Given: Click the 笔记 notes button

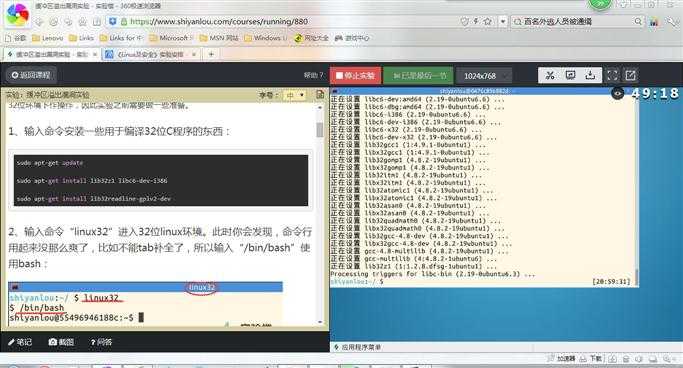Looking at the screenshot, I should 20,342.
